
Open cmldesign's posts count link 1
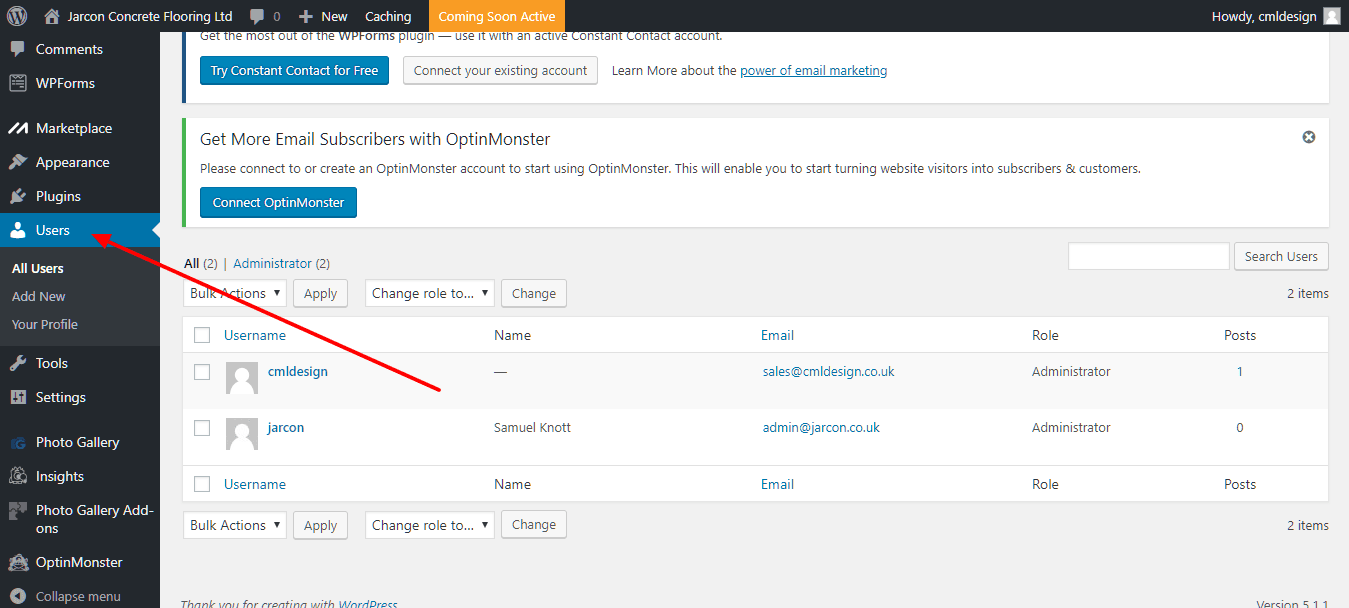pos(1240,371)
